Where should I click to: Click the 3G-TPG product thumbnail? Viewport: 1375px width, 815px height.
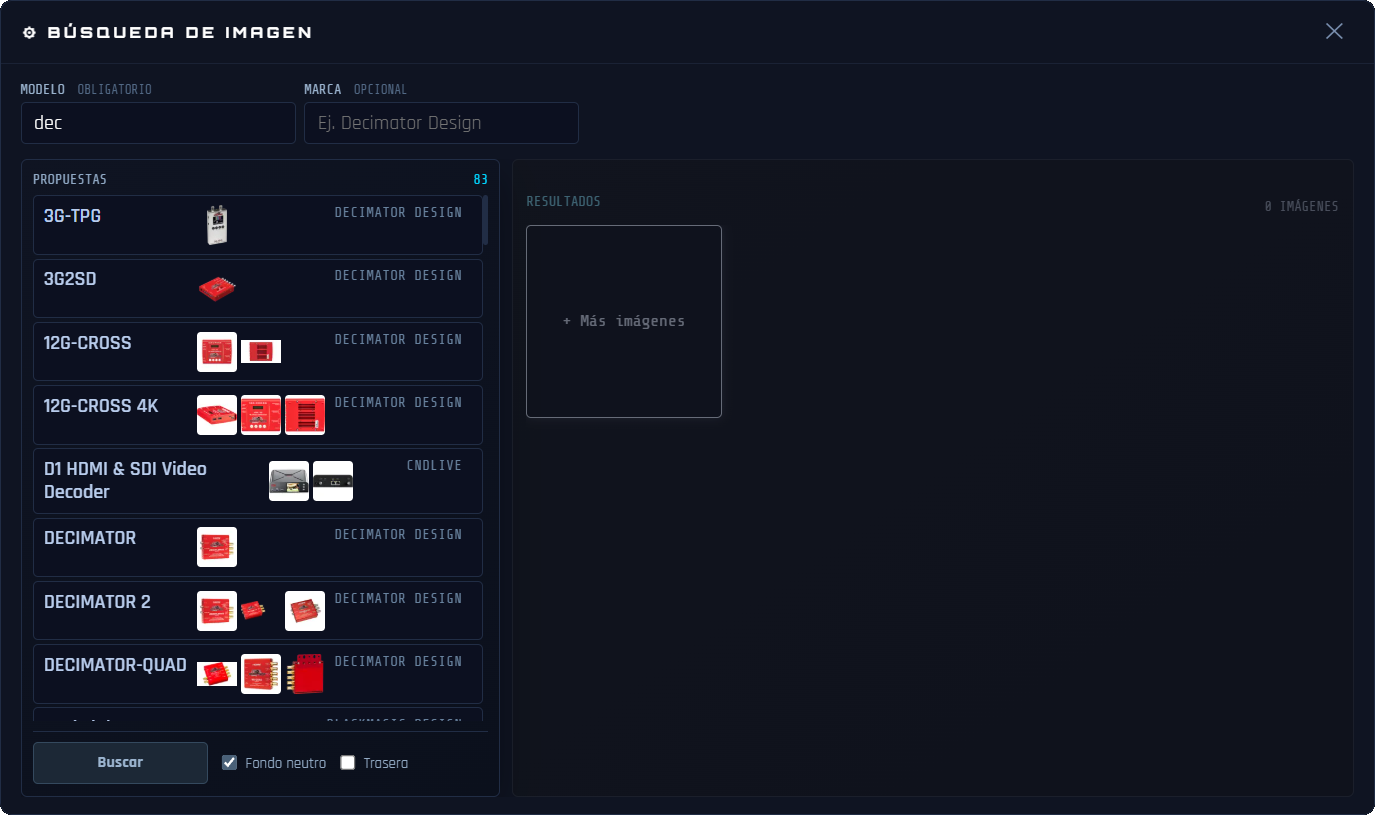(x=217, y=225)
